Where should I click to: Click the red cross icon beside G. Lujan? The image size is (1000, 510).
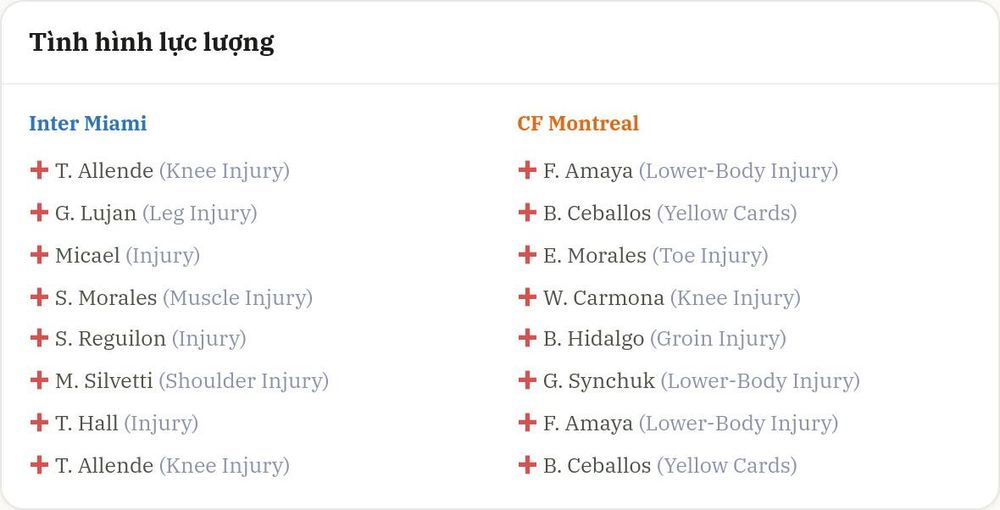[x=39, y=212]
